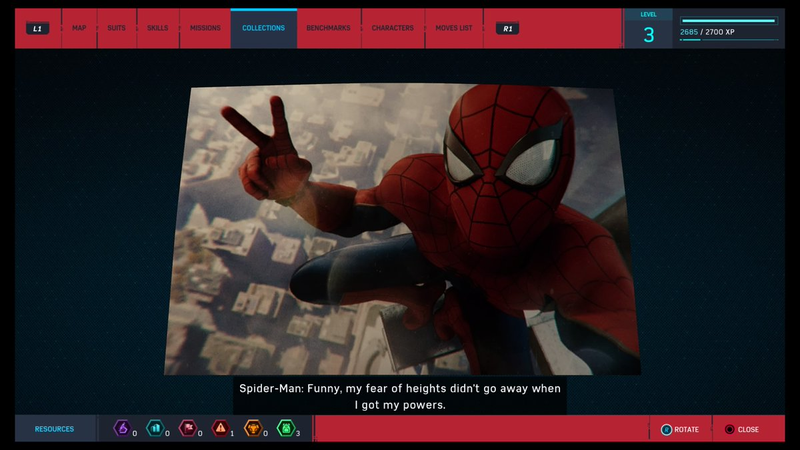
Task: Click the 2685 / 2700 XP text
Action: click(x=707, y=32)
